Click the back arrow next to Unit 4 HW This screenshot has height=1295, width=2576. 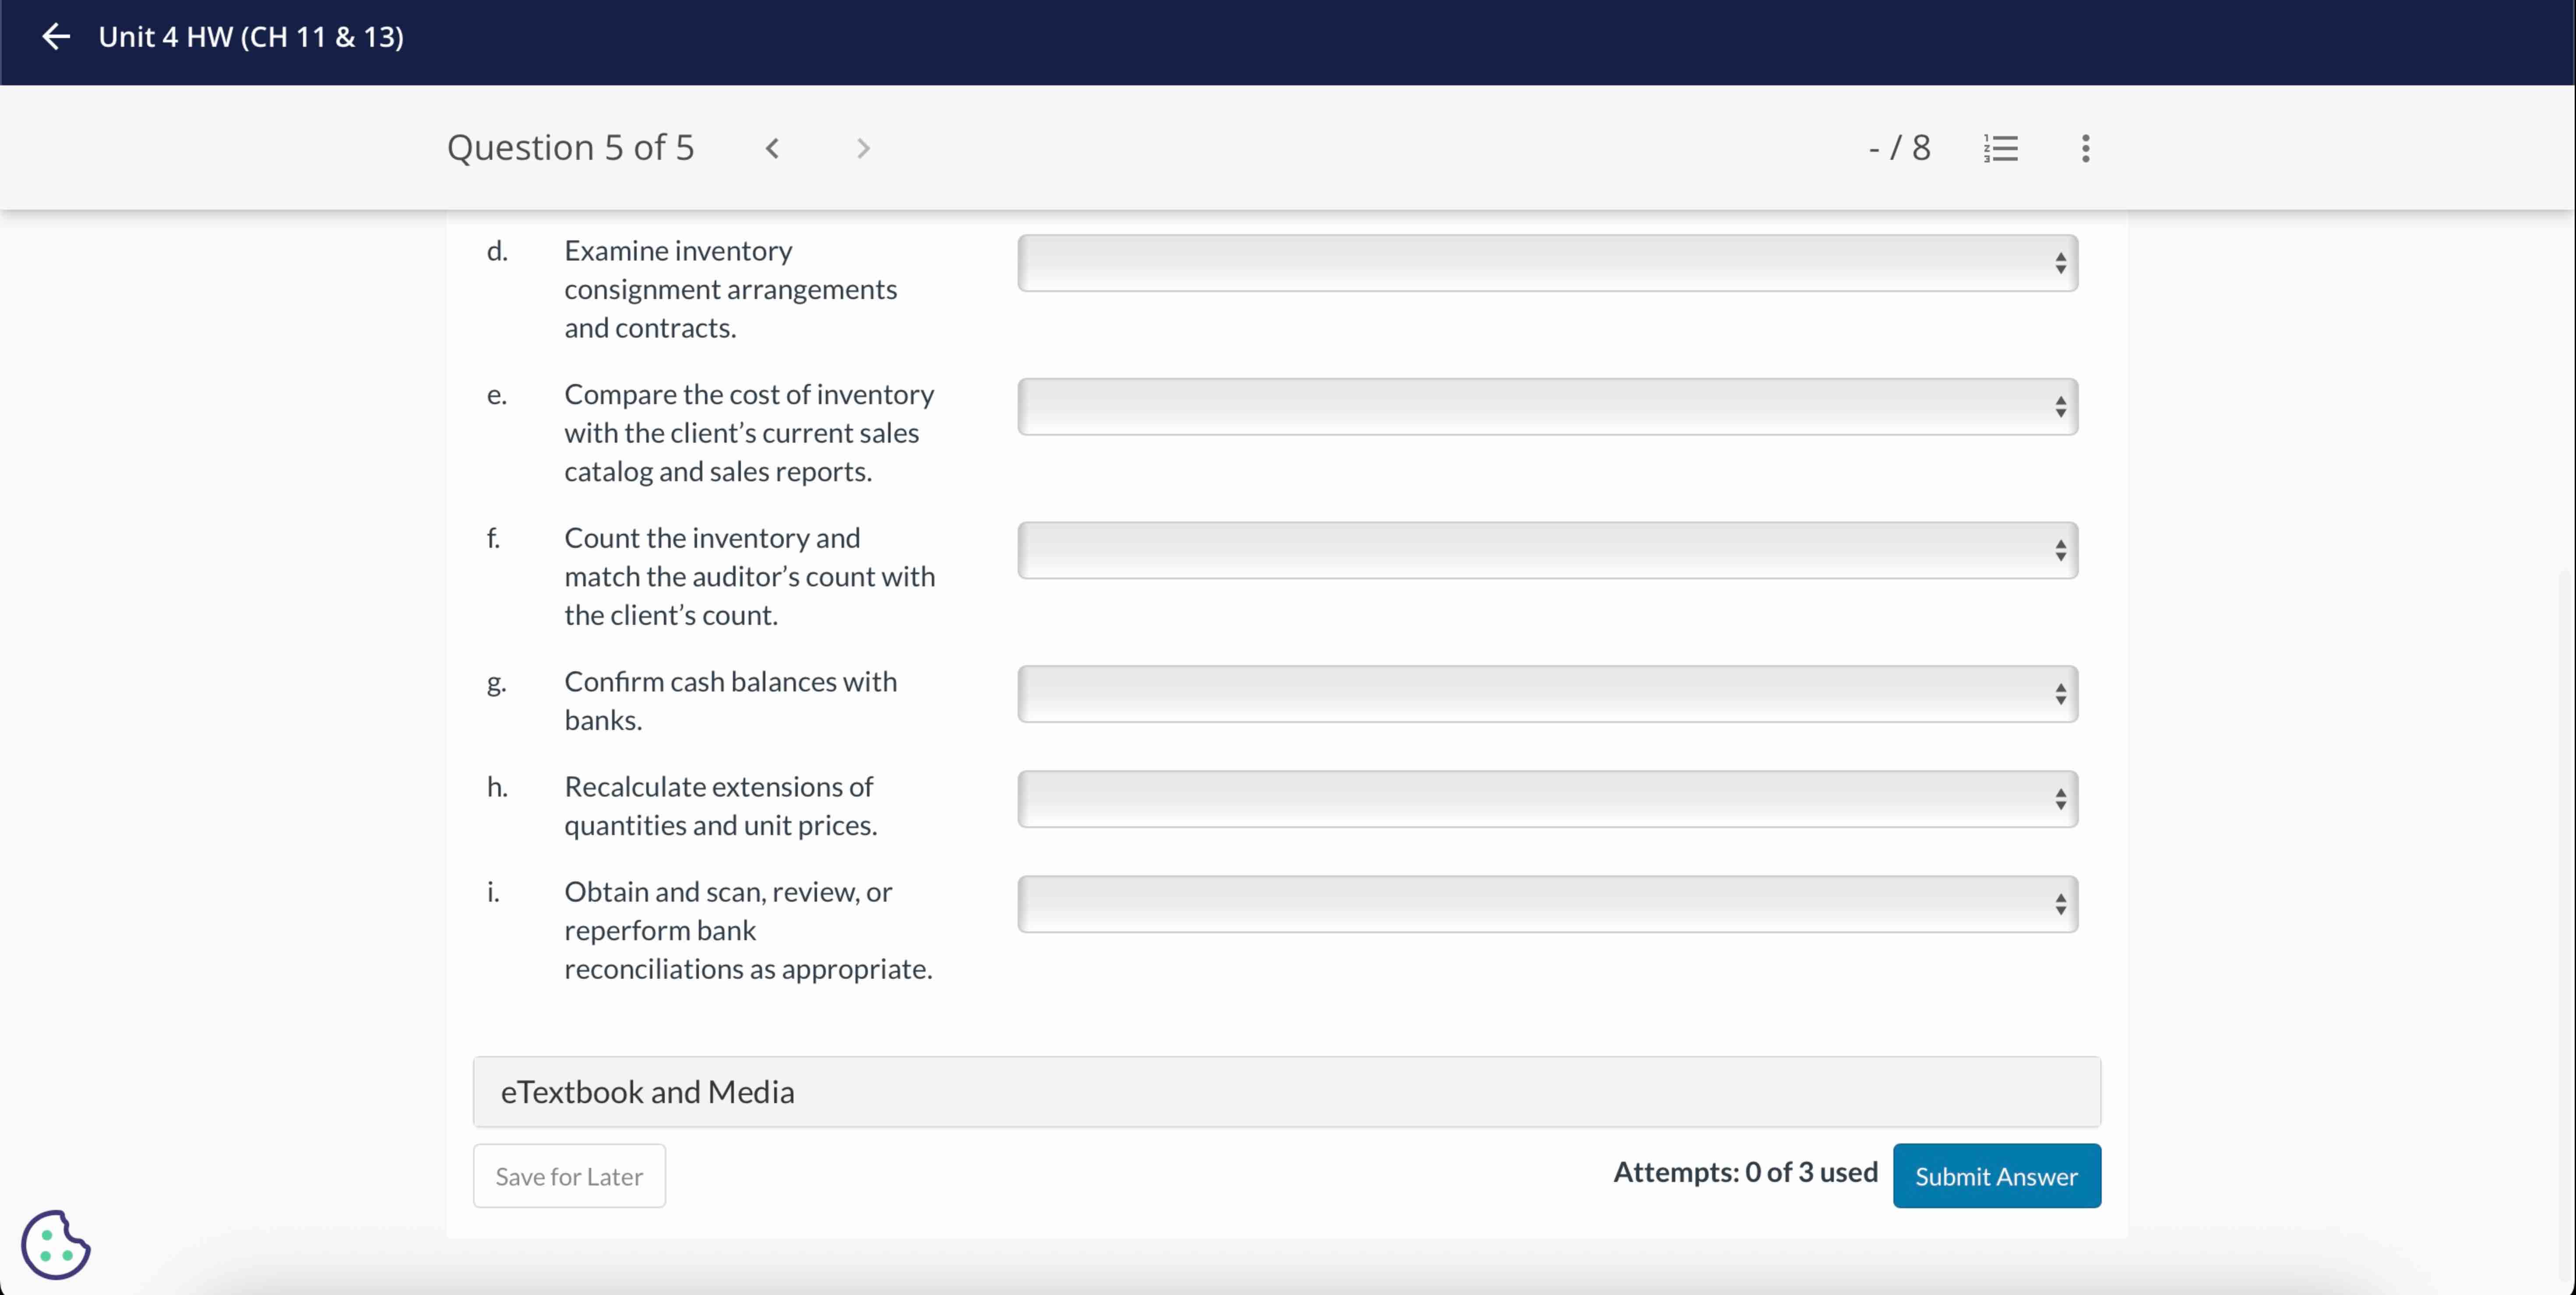[x=56, y=37]
